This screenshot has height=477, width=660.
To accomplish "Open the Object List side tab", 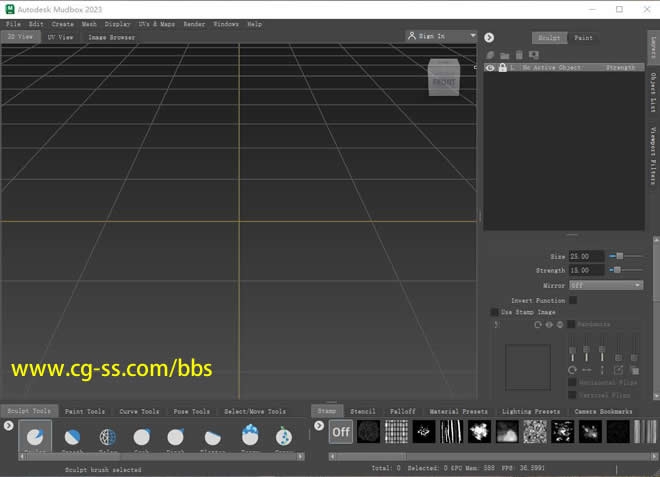I will tap(653, 92).
